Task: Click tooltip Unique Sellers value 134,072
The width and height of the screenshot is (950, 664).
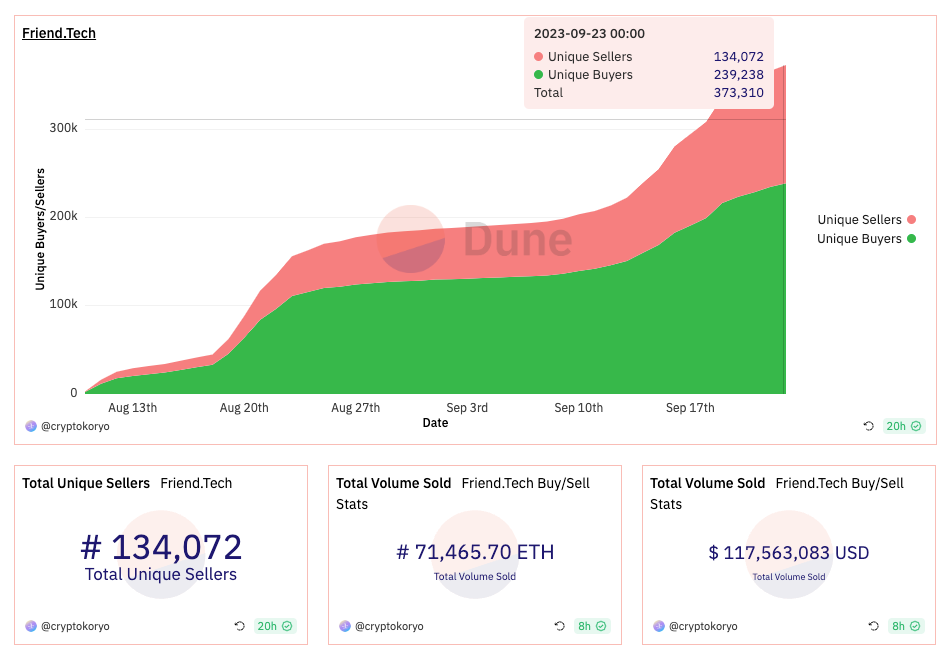Action: click(x=739, y=56)
